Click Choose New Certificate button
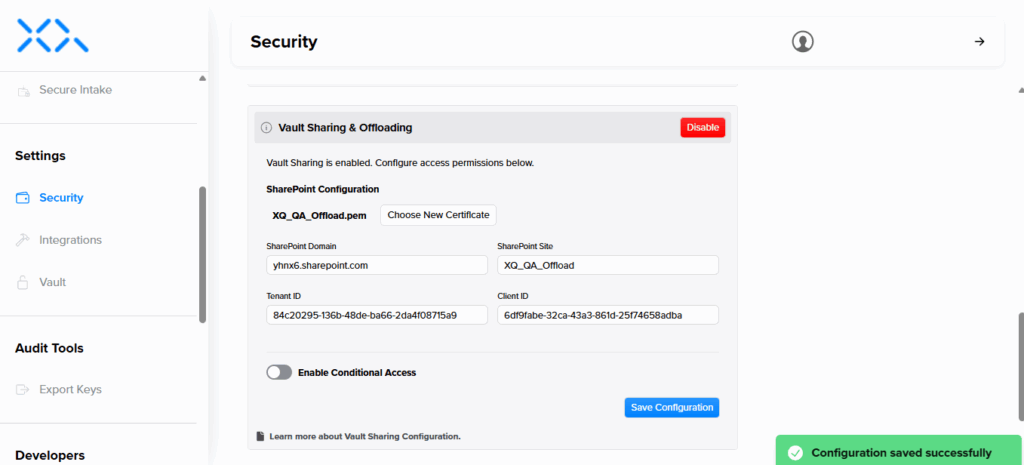 [438, 215]
